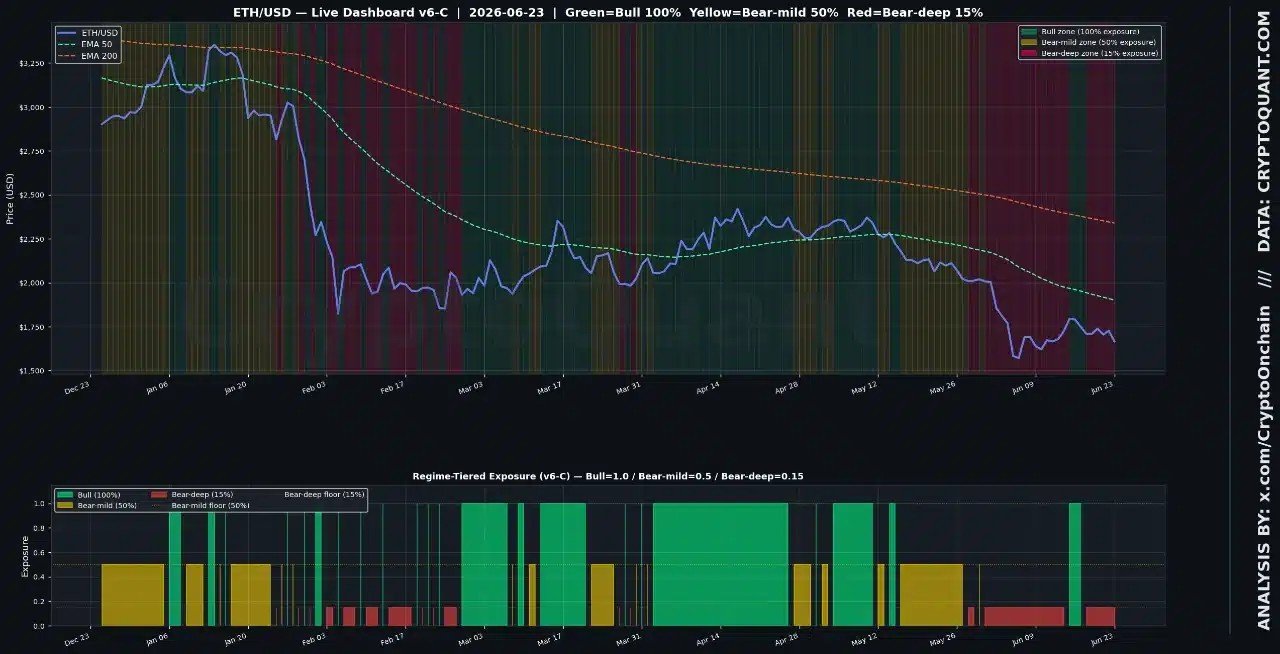This screenshot has height=654, width=1280.
Task: Click the $3,250 price axis tick
Action: coord(32,63)
